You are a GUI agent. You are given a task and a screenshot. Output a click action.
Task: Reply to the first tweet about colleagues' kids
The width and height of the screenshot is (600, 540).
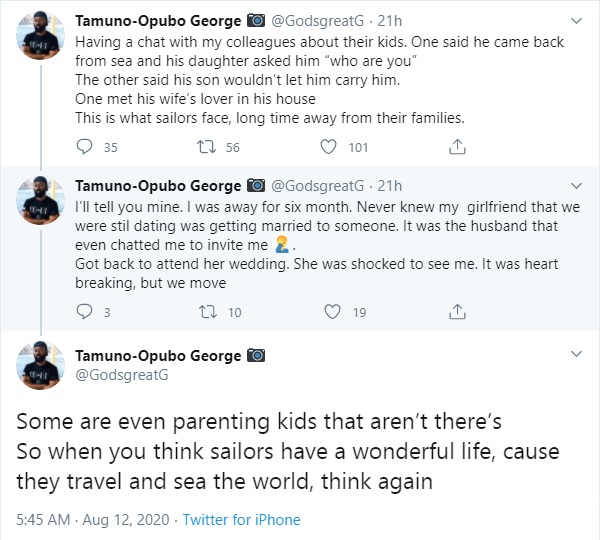pyautogui.click(x=84, y=148)
